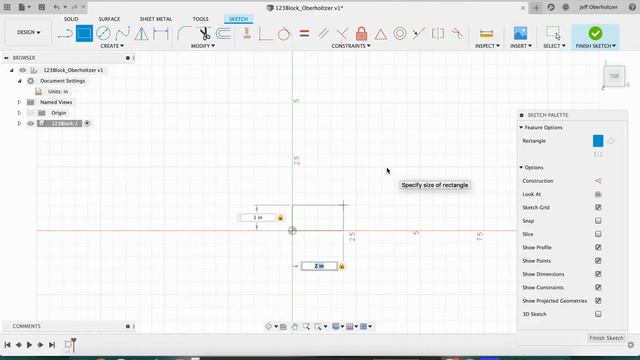Play the timeline
This screenshot has width=640, height=360.
point(29,345)
